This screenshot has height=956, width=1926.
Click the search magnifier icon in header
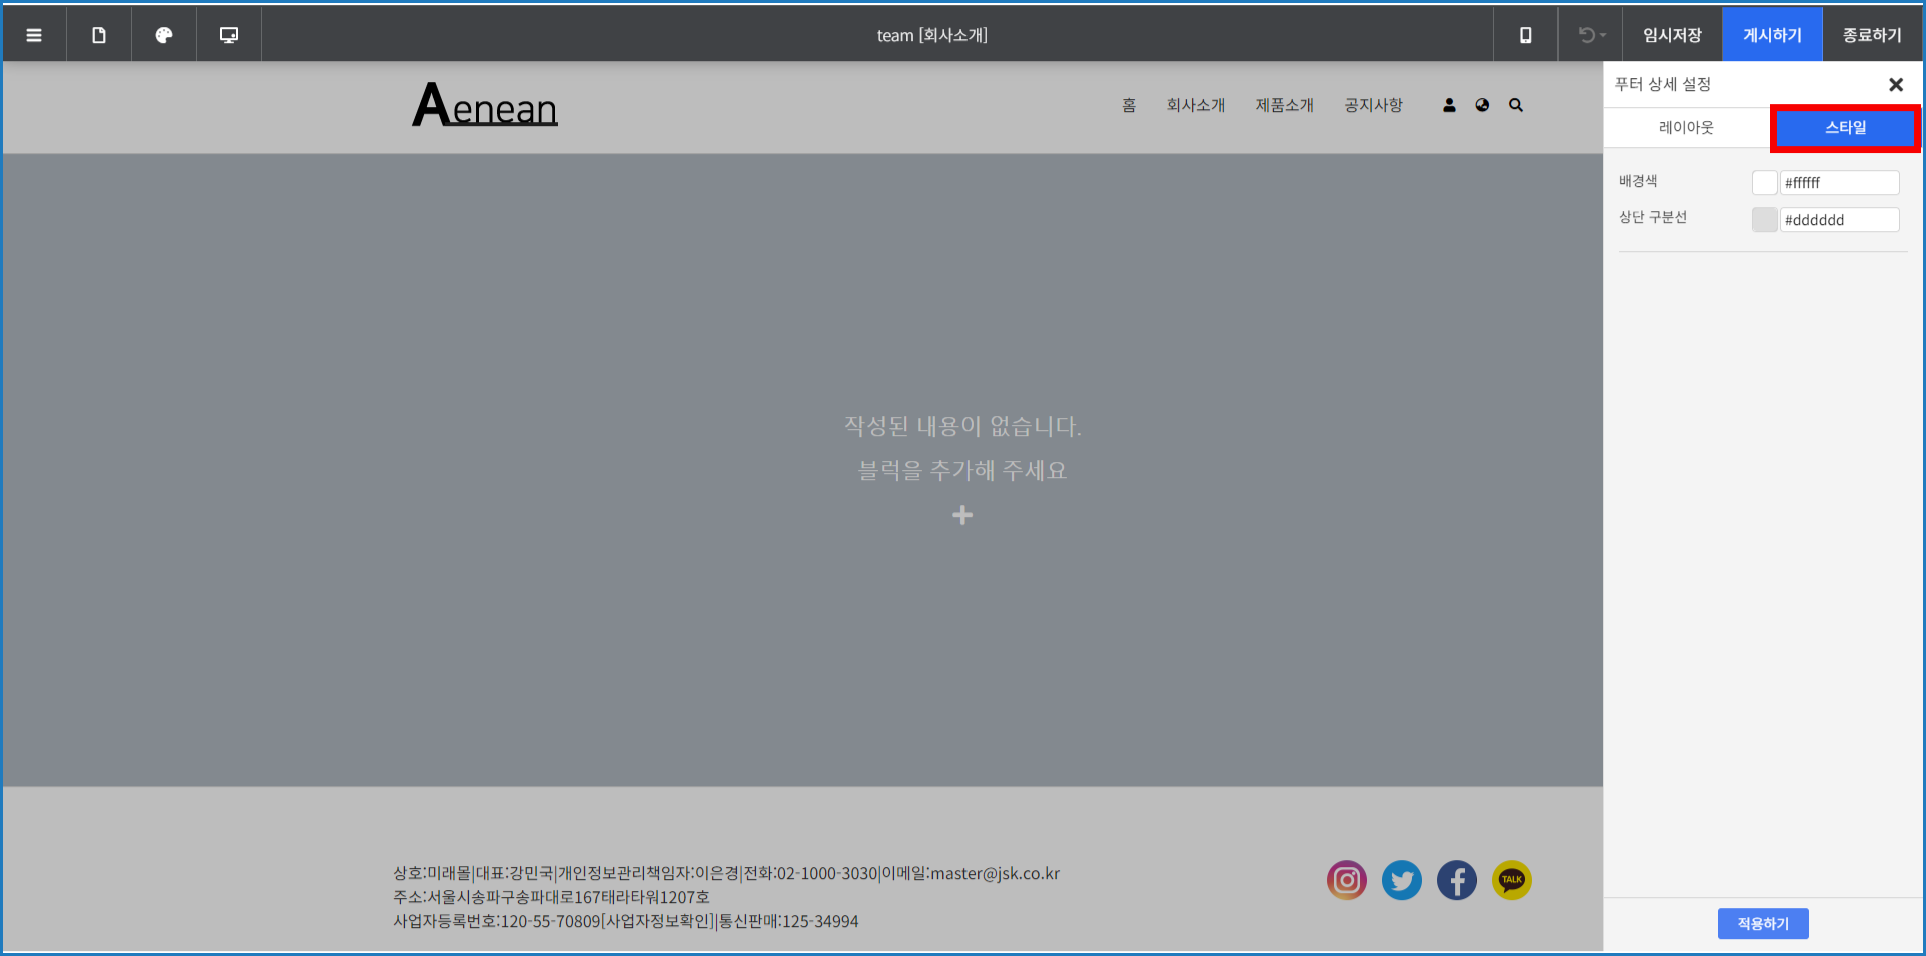1516,105
